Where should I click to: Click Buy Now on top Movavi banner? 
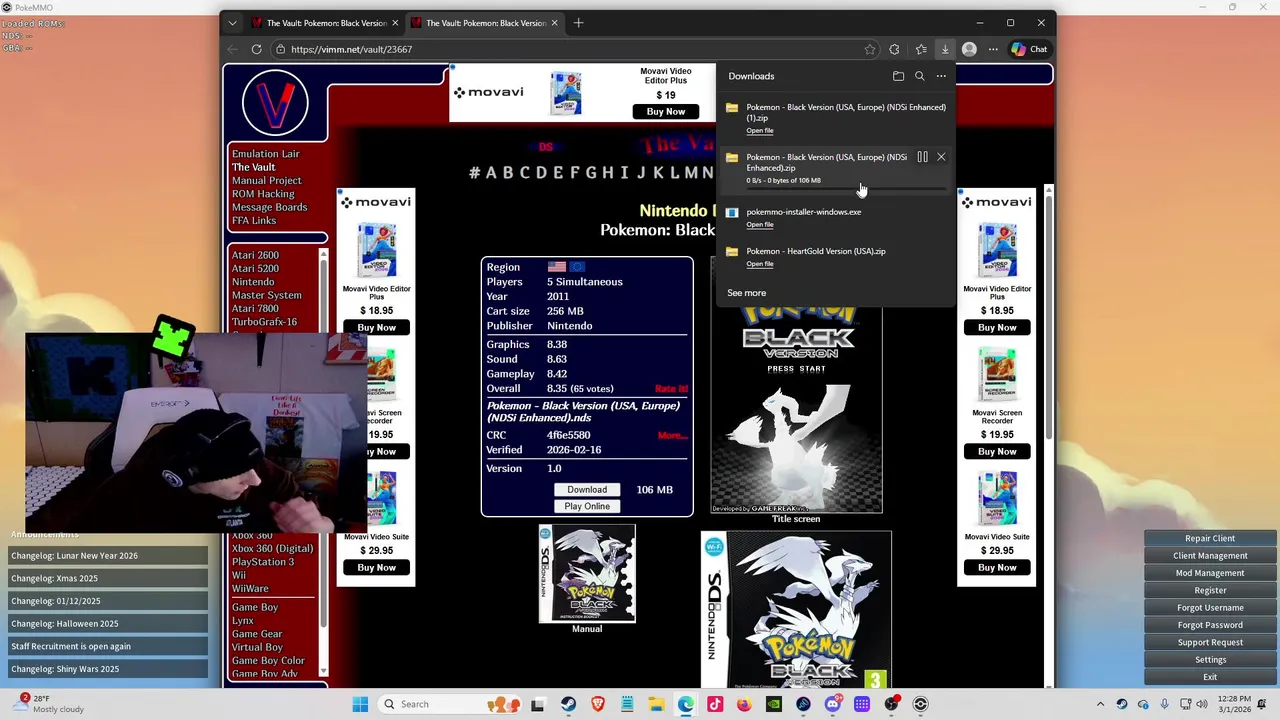666,112
